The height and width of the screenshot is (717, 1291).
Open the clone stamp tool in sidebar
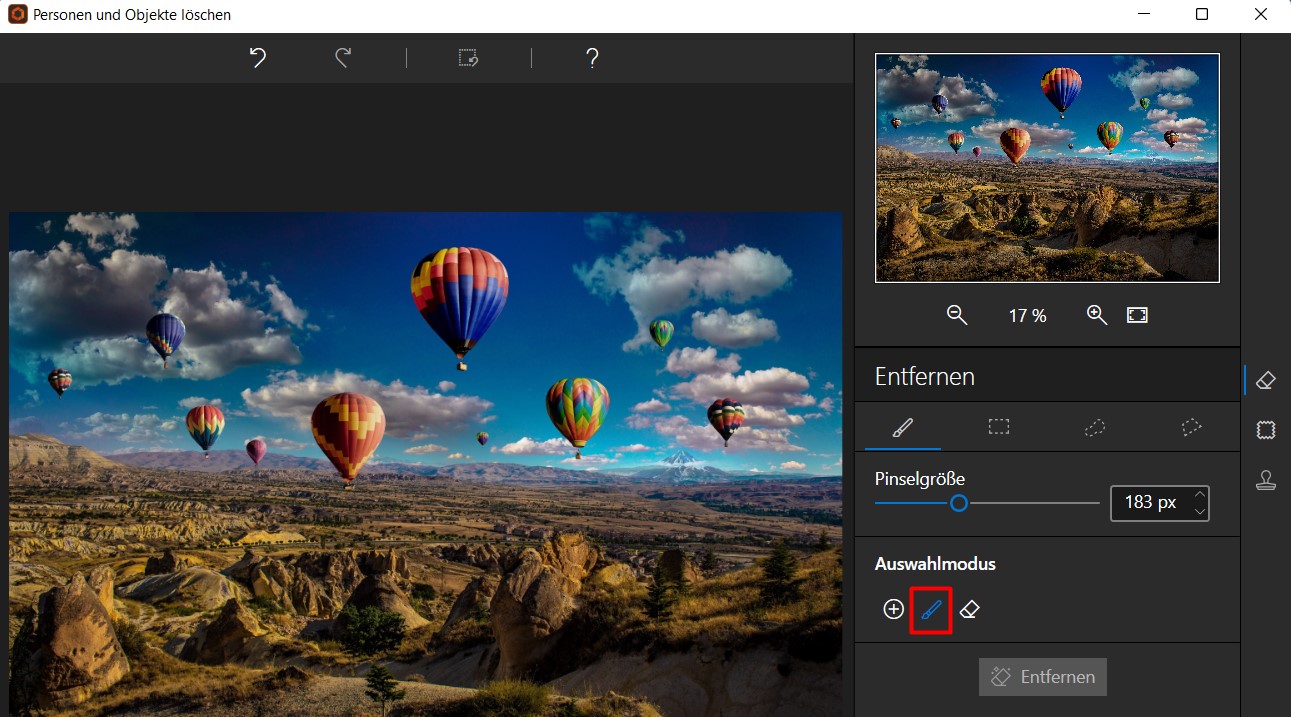point(1265,480)
